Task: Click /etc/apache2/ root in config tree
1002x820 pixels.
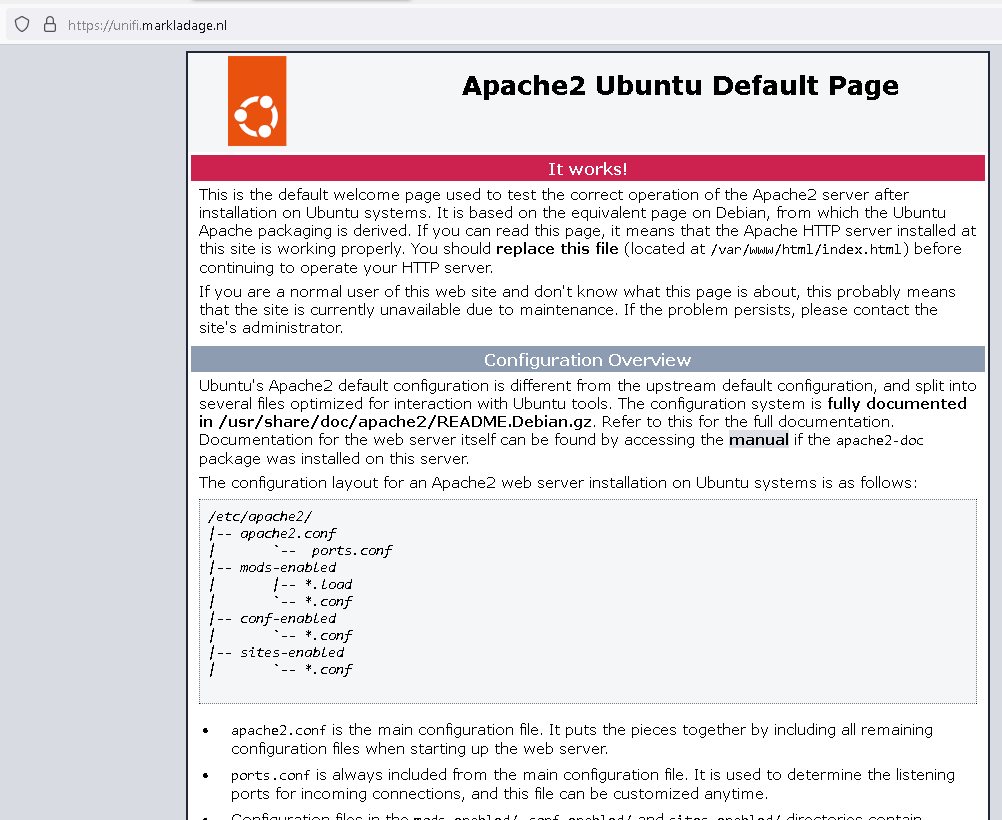Action: click(260, 516)
